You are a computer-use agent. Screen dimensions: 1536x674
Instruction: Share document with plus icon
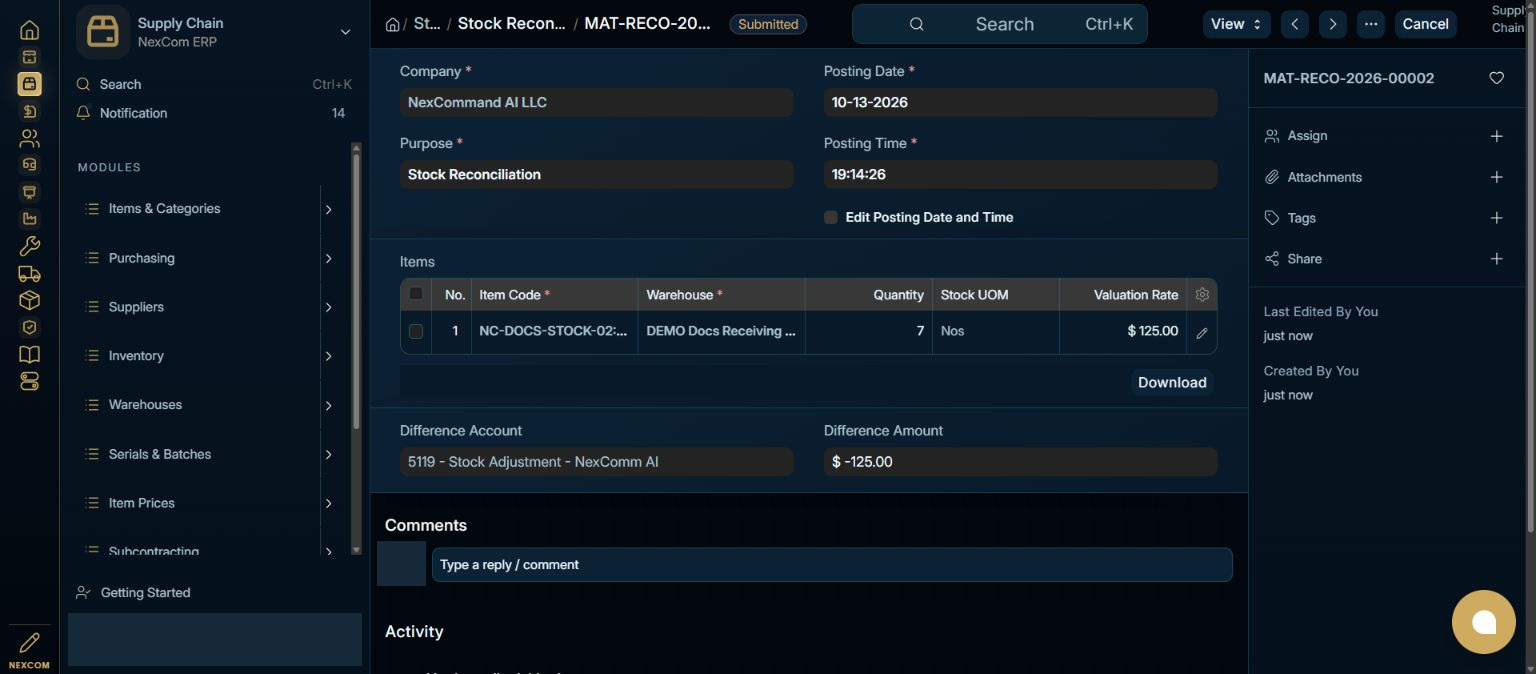coord(1496,259)
